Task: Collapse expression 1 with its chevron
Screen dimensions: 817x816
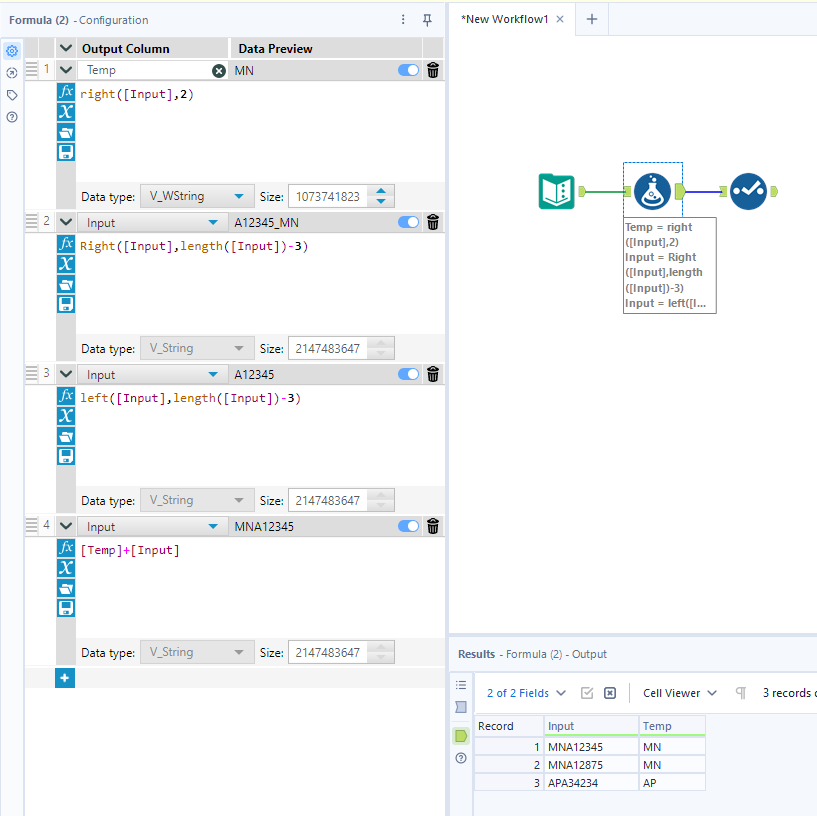Action: [x=66, y=69]
